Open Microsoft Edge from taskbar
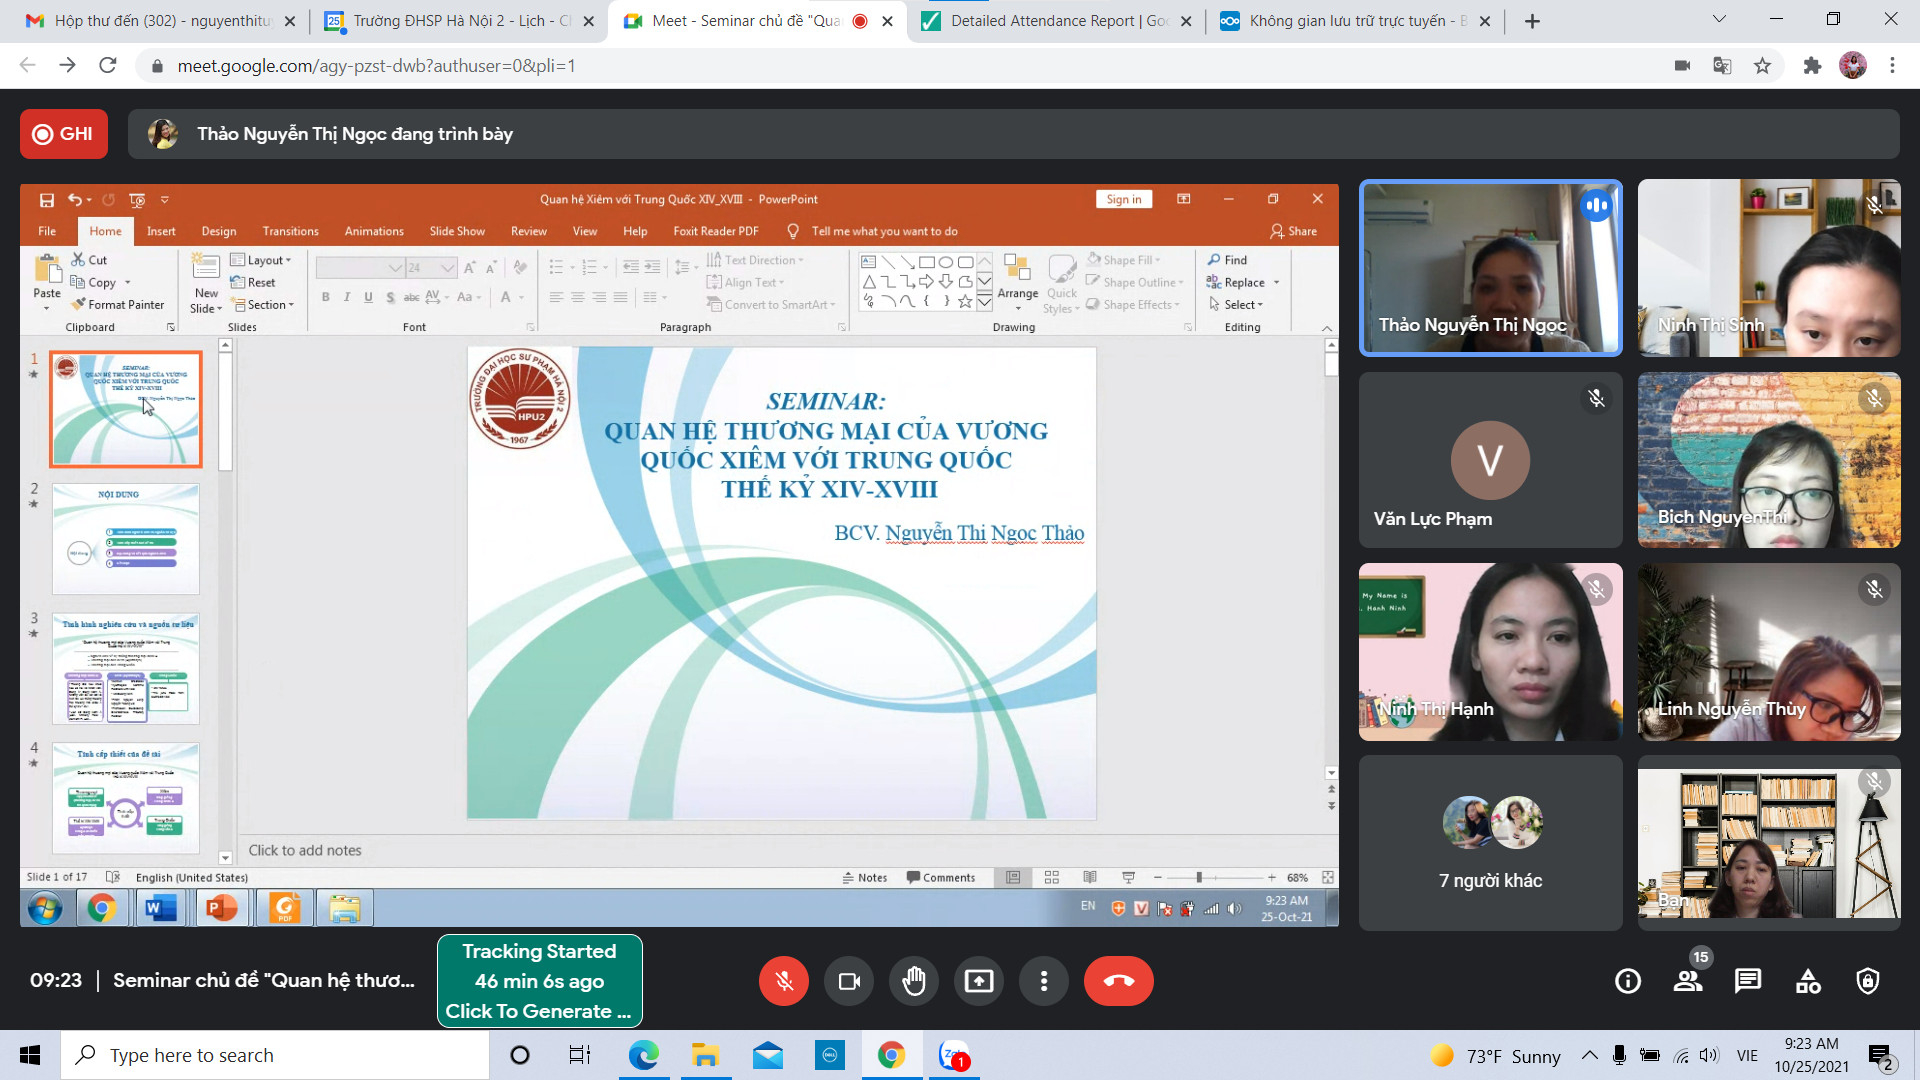Image resolution: width=1920 pixels, height=1080 pixels. [643, 1055]
